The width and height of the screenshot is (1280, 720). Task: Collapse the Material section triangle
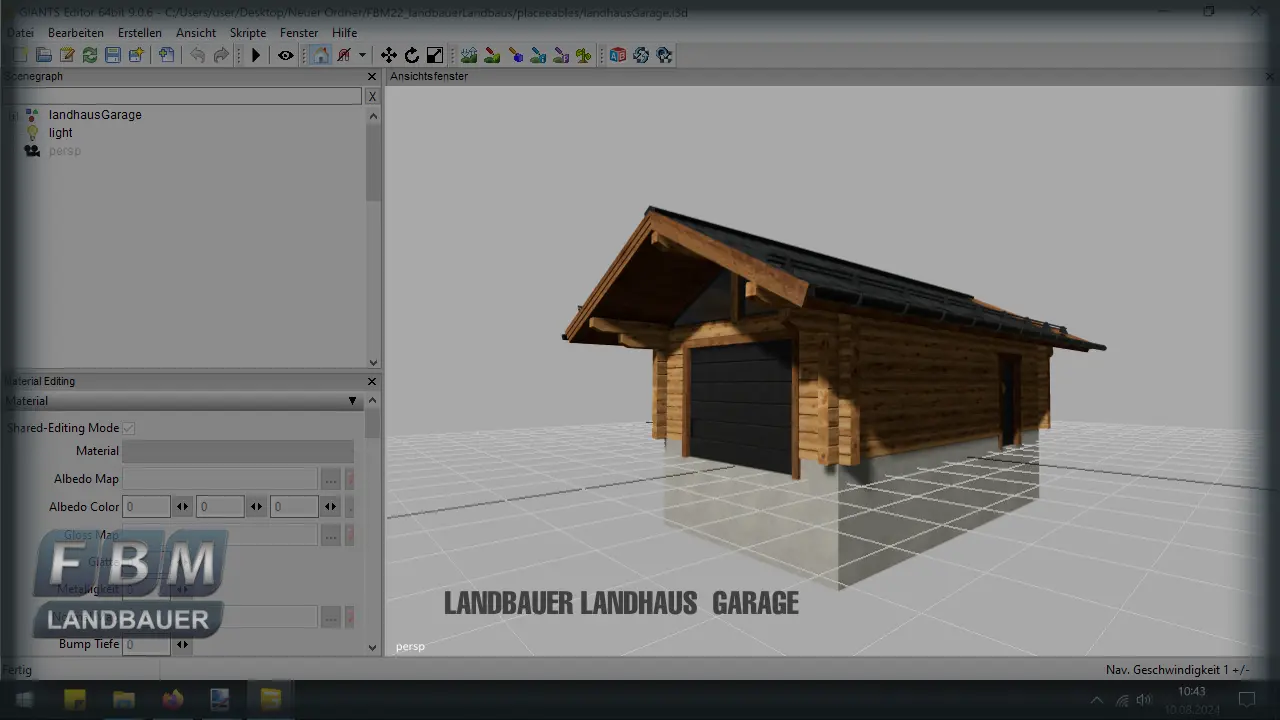[352, 401]
